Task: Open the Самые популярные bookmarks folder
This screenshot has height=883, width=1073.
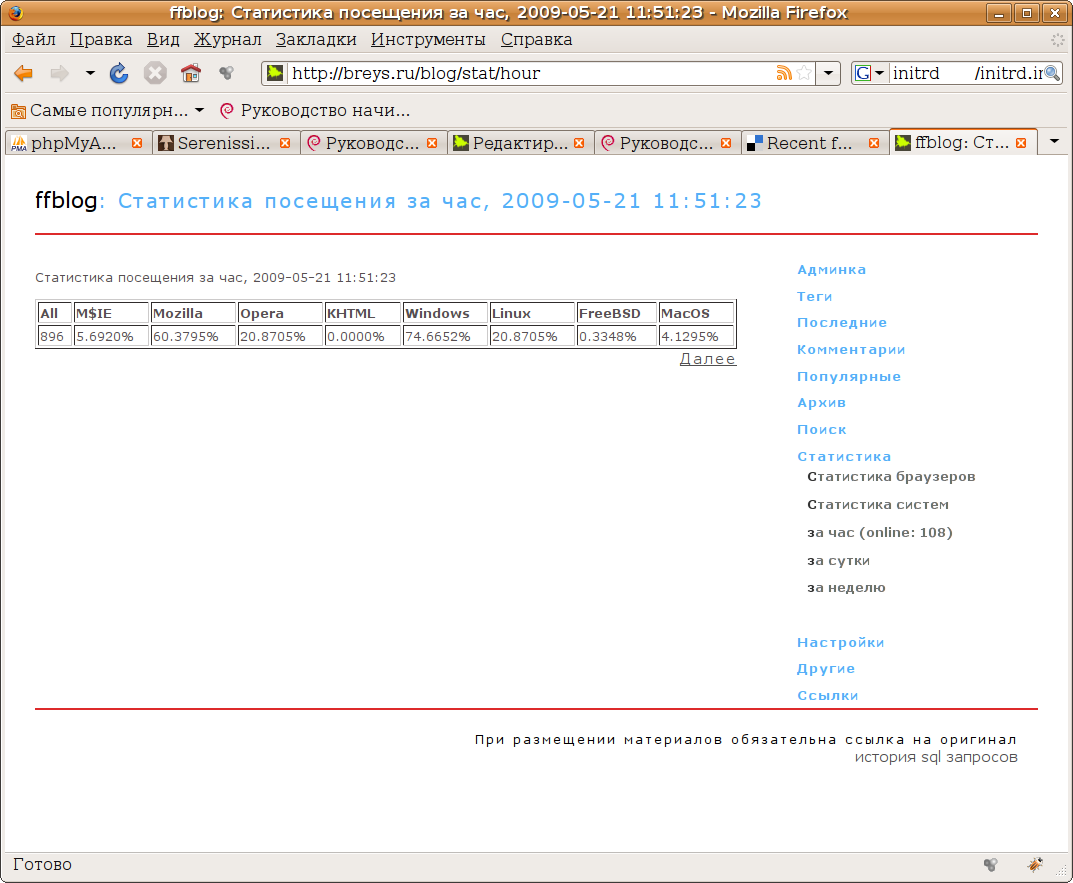Action: pyautogui.click(x=107, y=110)
